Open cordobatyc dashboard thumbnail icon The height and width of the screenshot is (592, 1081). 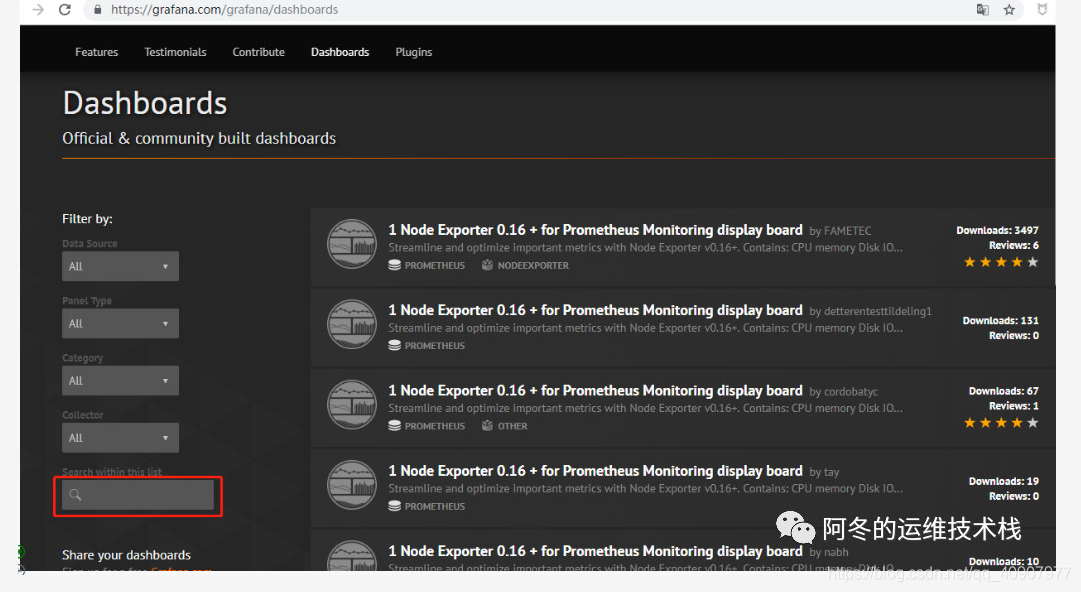(352, 405)
